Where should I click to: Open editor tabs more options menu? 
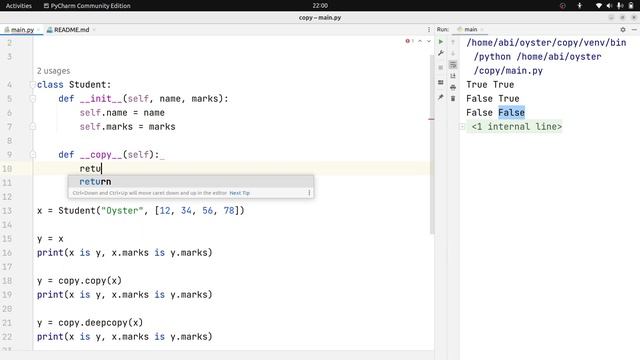pyautogui.click(x=429, y=29)
